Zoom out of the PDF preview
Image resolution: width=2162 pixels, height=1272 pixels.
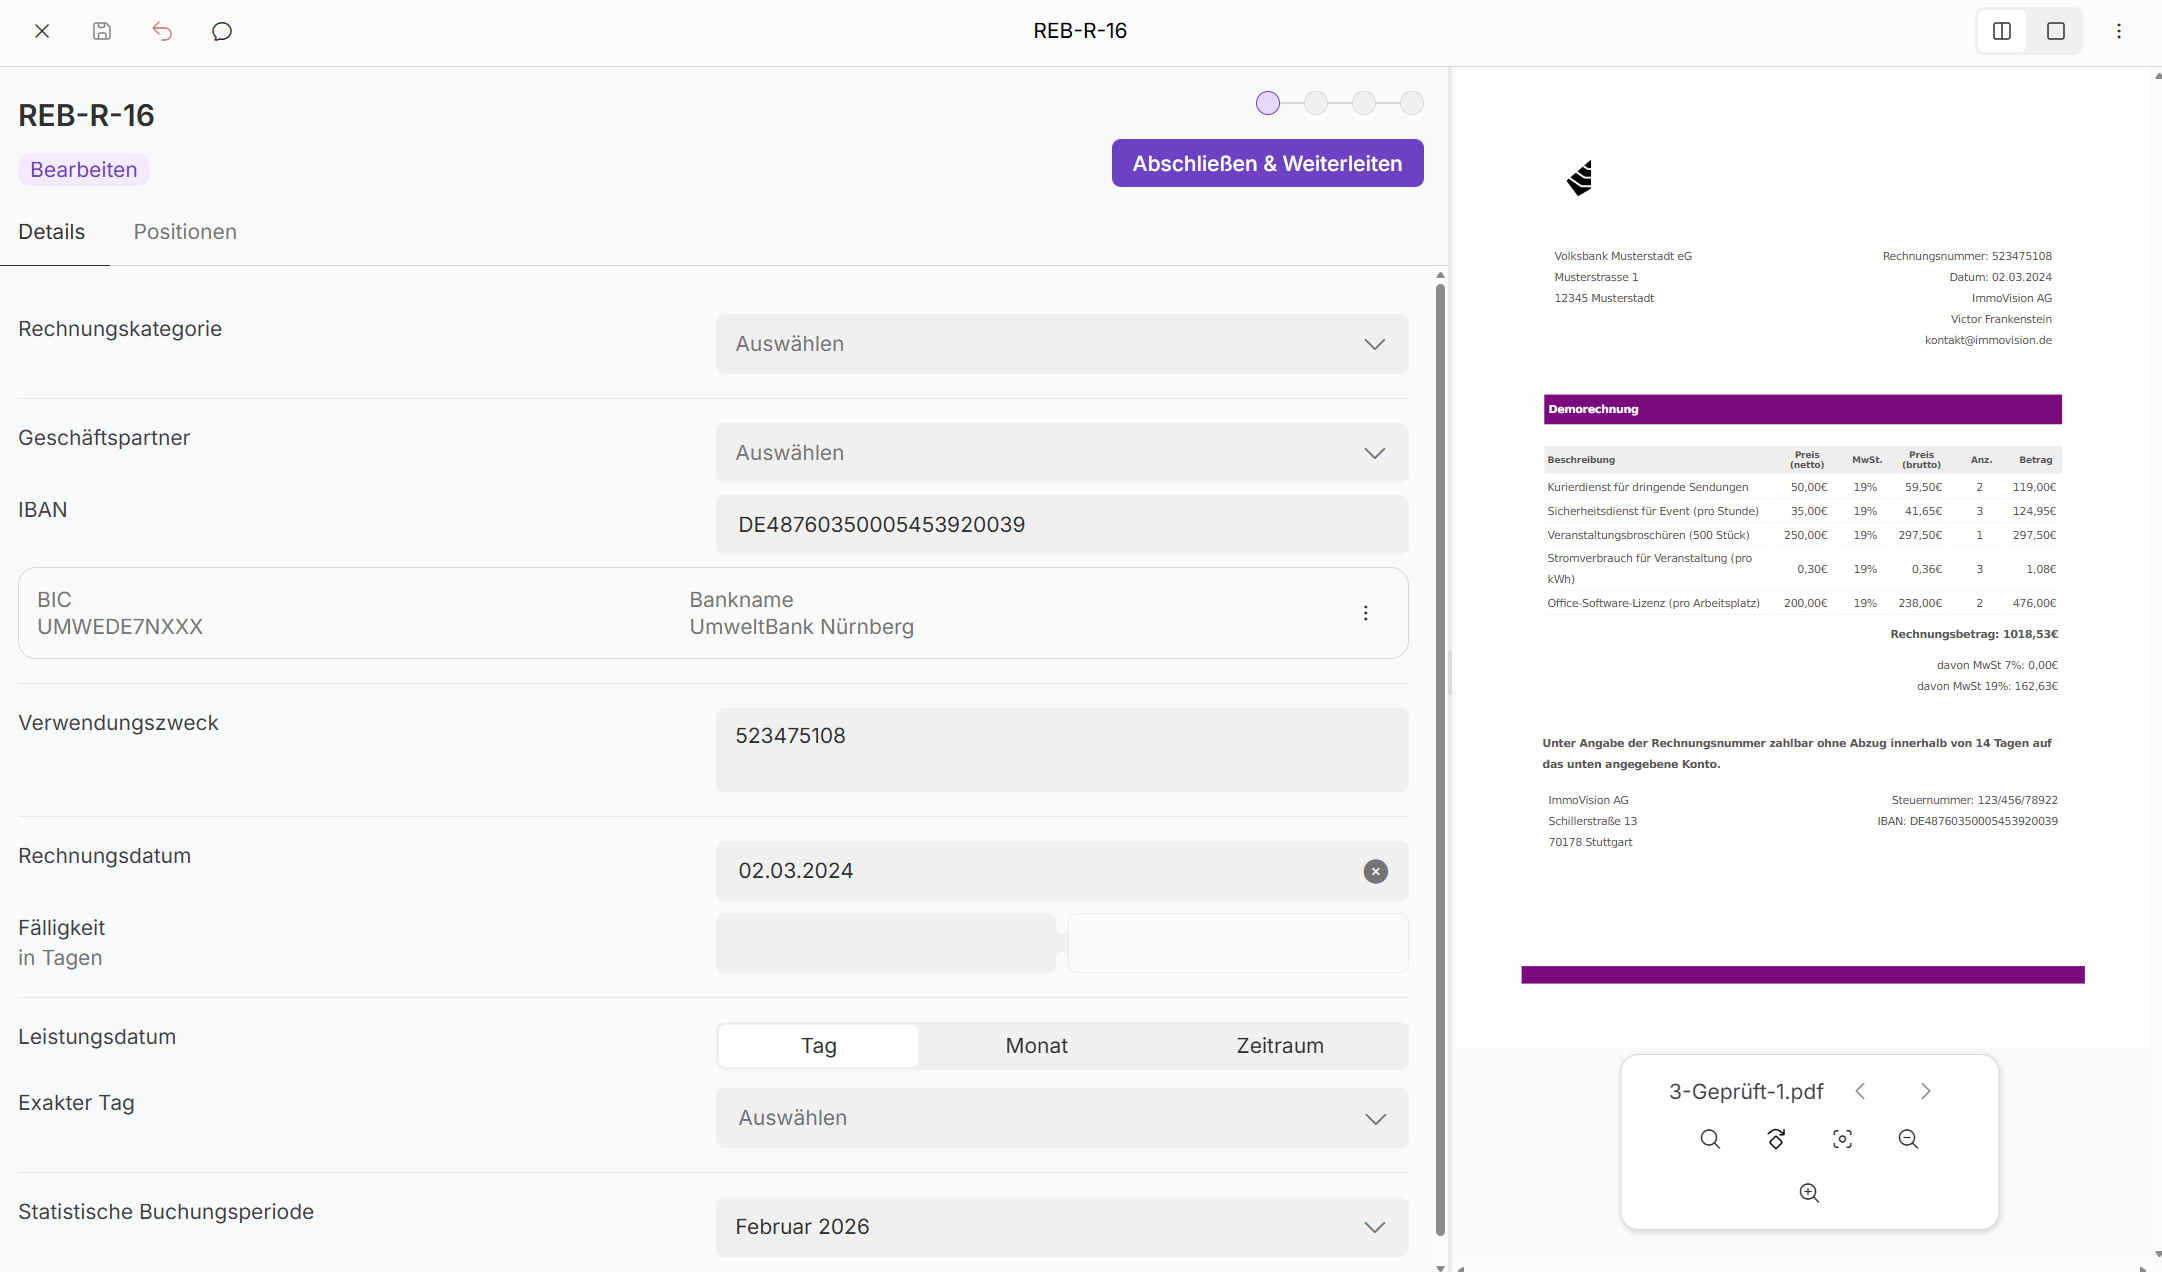pos(1908,1139)
